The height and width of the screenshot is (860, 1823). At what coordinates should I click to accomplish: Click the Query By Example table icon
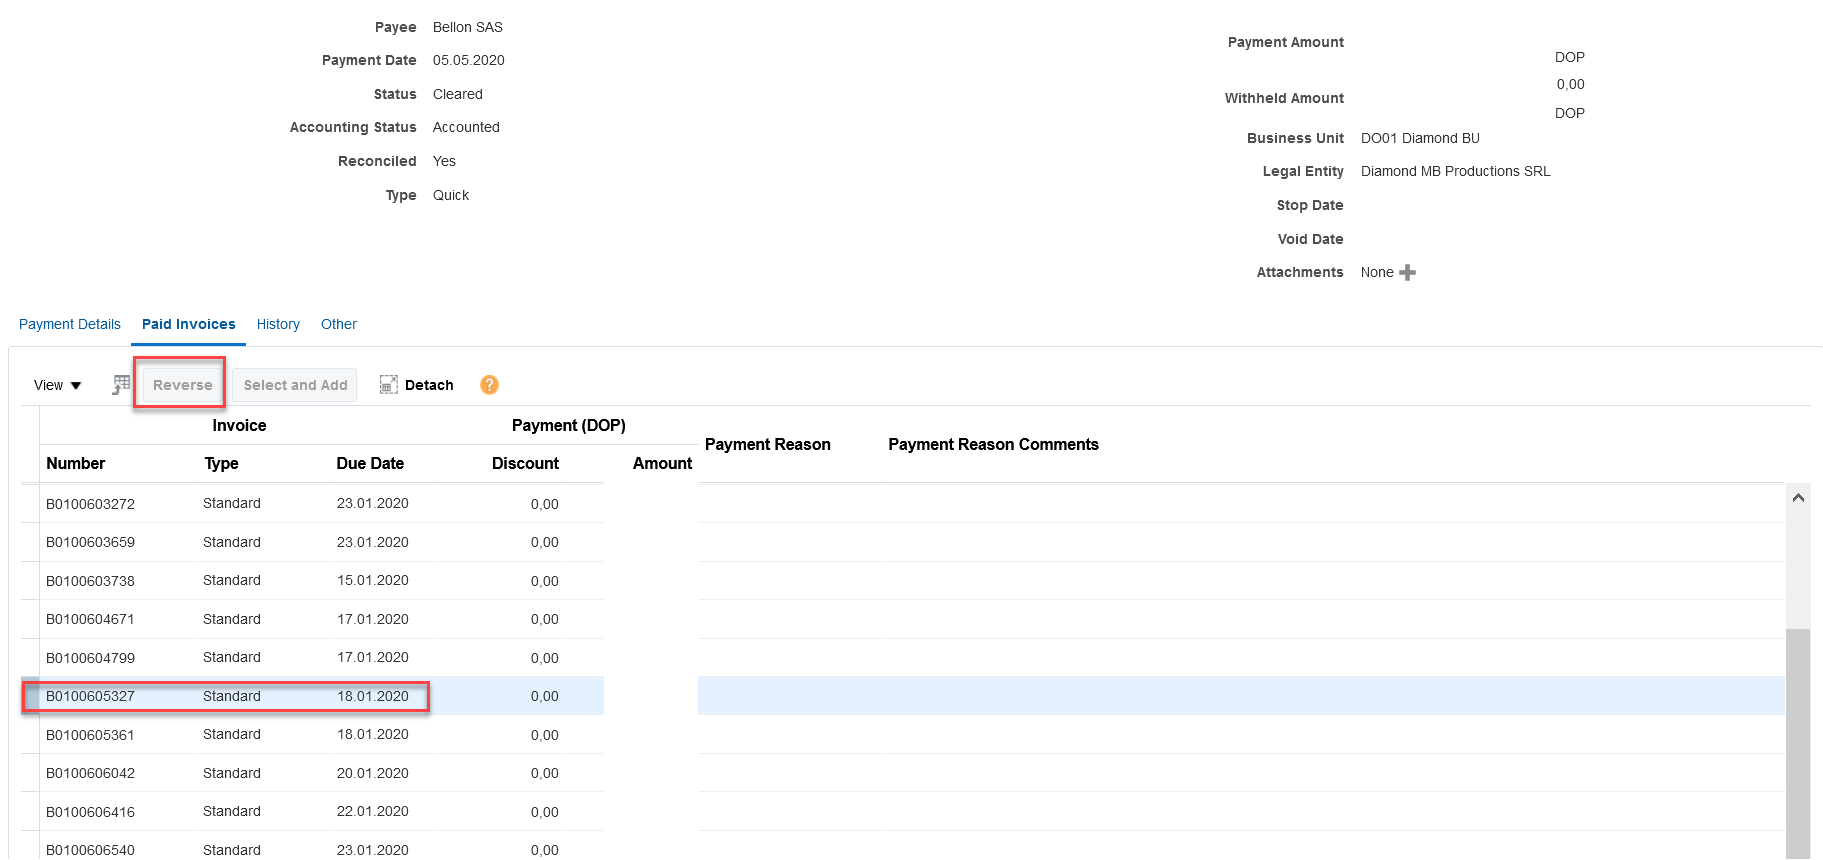coord(121,385)
